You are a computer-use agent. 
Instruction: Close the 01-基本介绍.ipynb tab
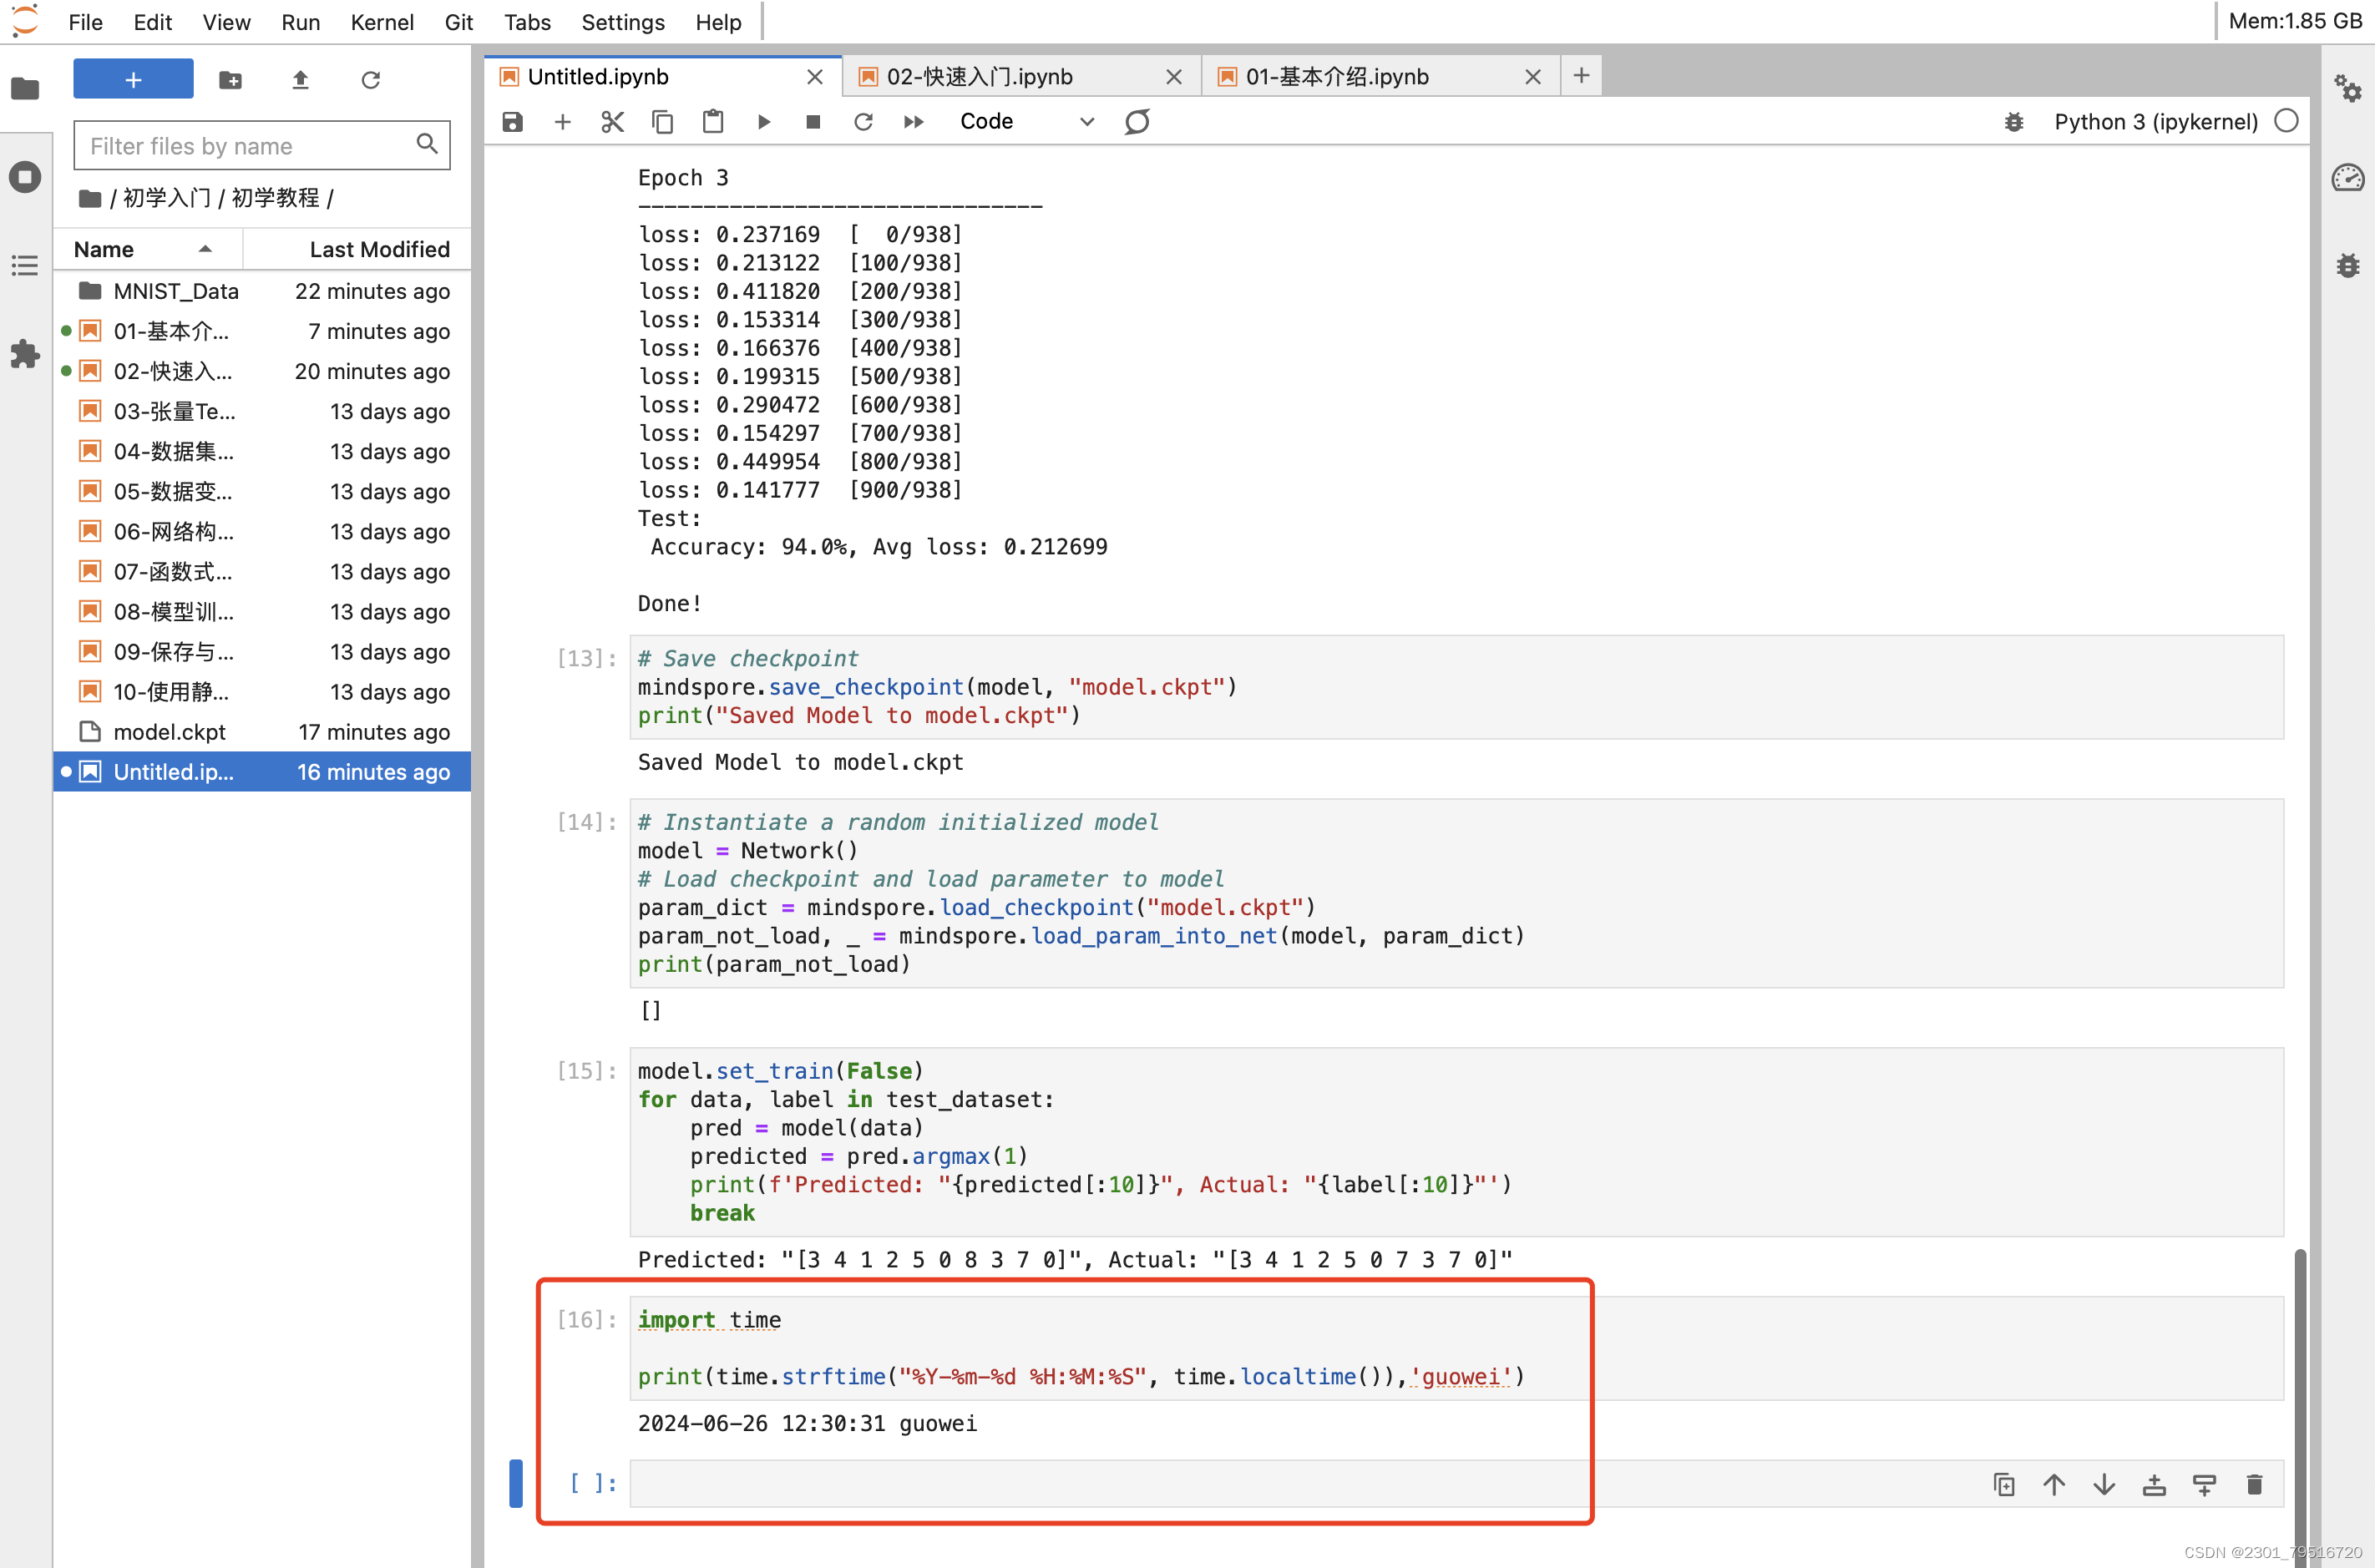[1533, 77]
